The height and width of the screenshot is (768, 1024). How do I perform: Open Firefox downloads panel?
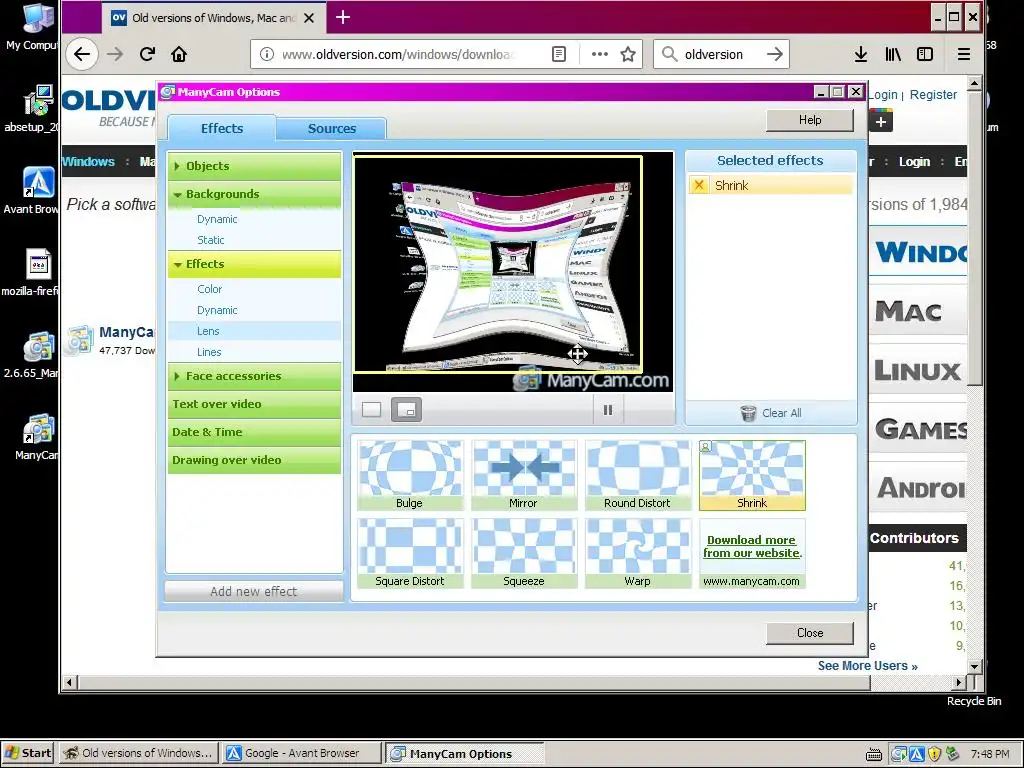click(x=861, y=54)
